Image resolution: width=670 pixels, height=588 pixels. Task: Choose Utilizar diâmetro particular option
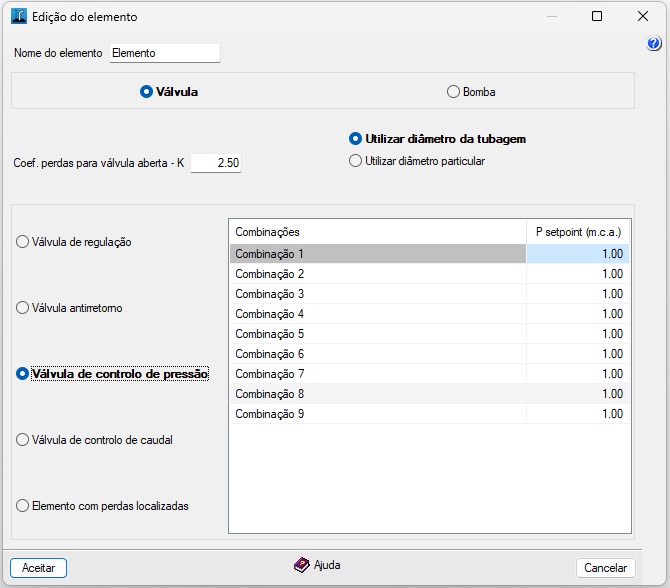tap(355, 161)
